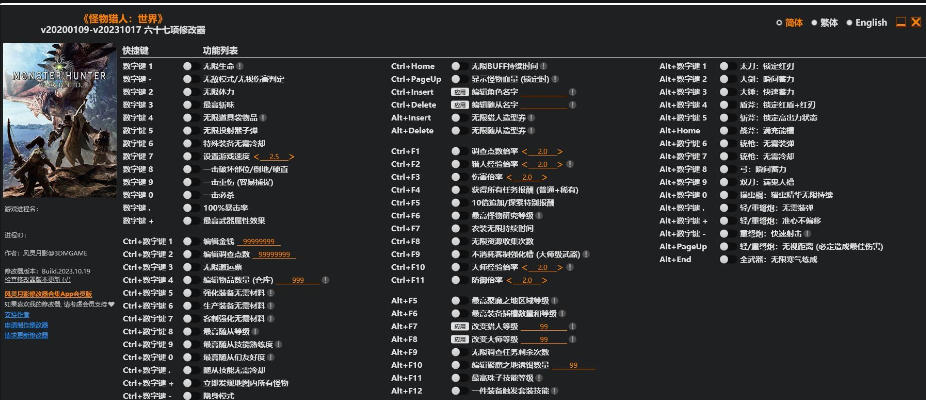The height and width of the screenshot is (400, 926).
Task: Select the 简体 language radio option
Action: 790,22
